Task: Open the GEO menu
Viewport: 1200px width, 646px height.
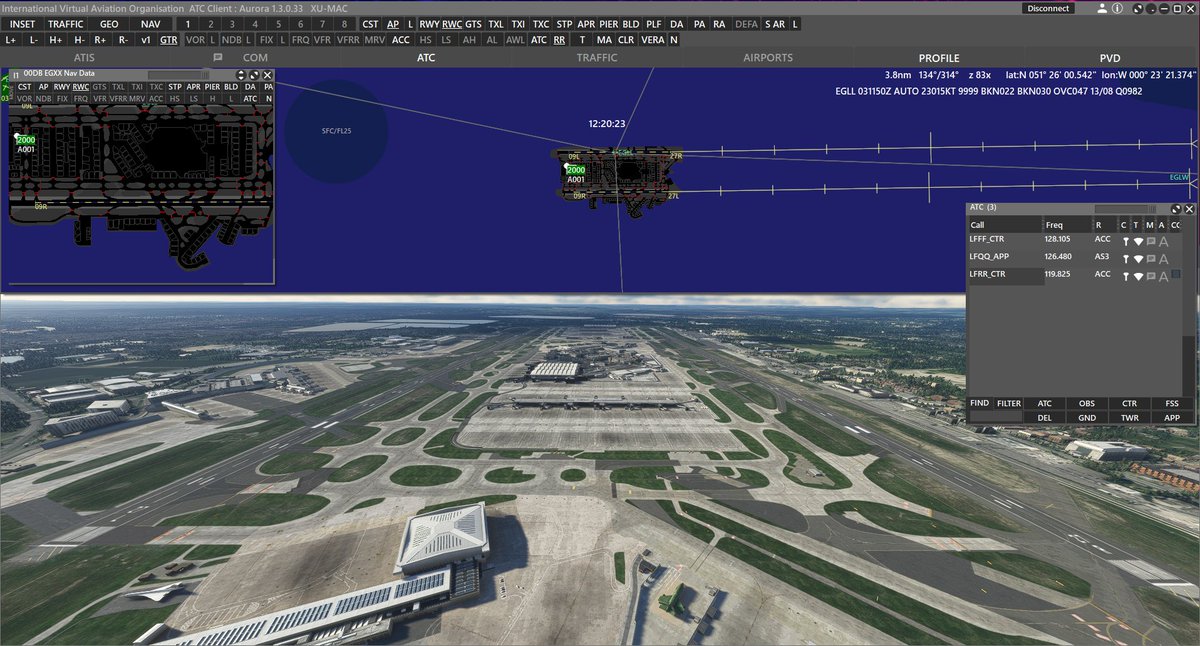Action: (108, 24)
